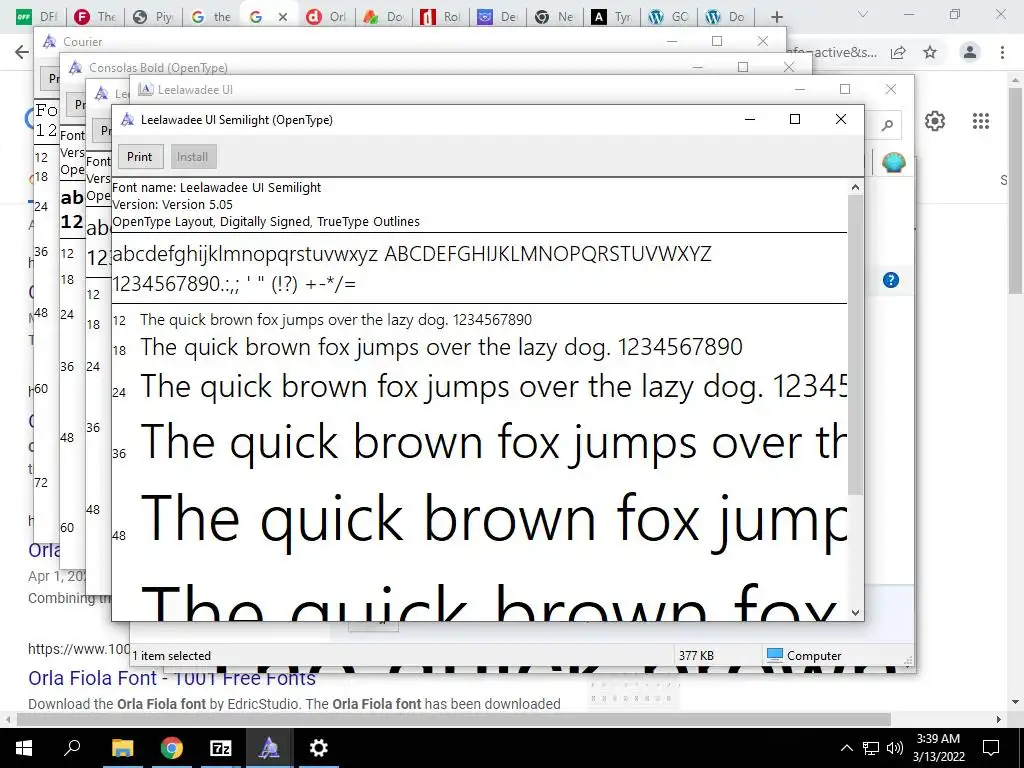Open the Google apps grid
The width and height of the screenshot is (1024, 768).
(x=981, y=121)
